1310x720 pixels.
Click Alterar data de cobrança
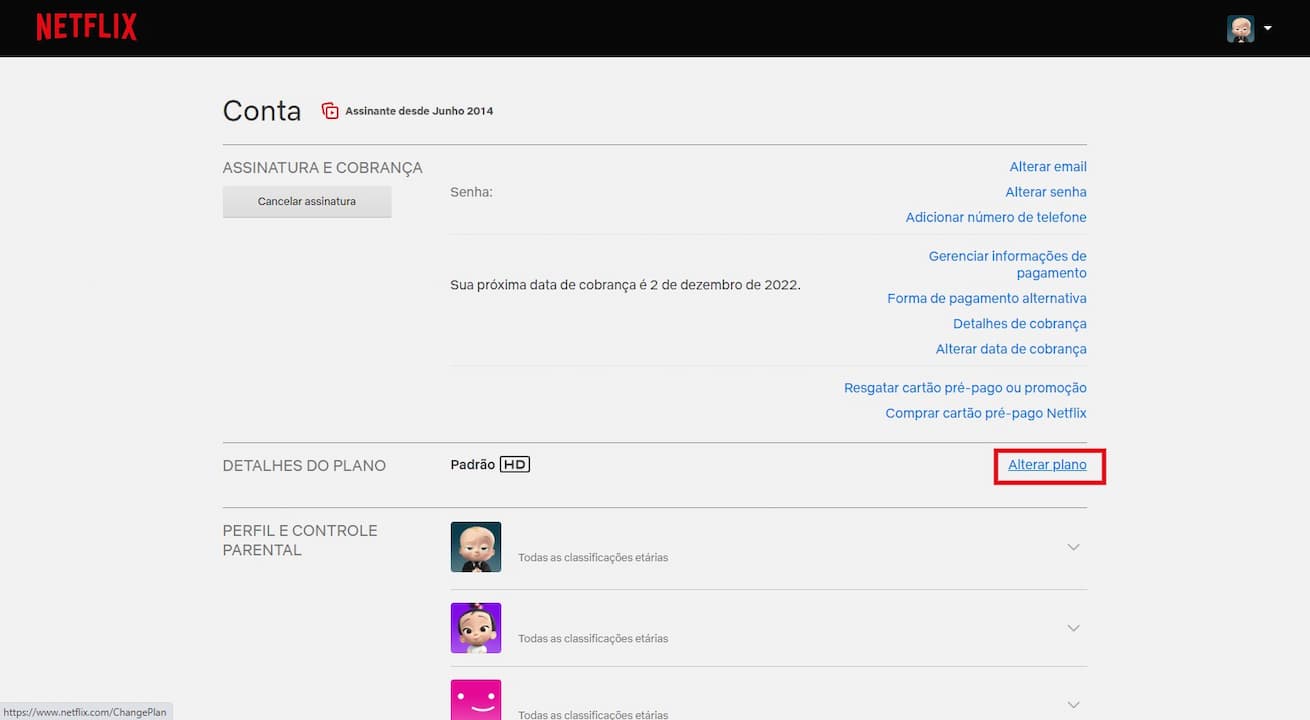coord(1011,349)
